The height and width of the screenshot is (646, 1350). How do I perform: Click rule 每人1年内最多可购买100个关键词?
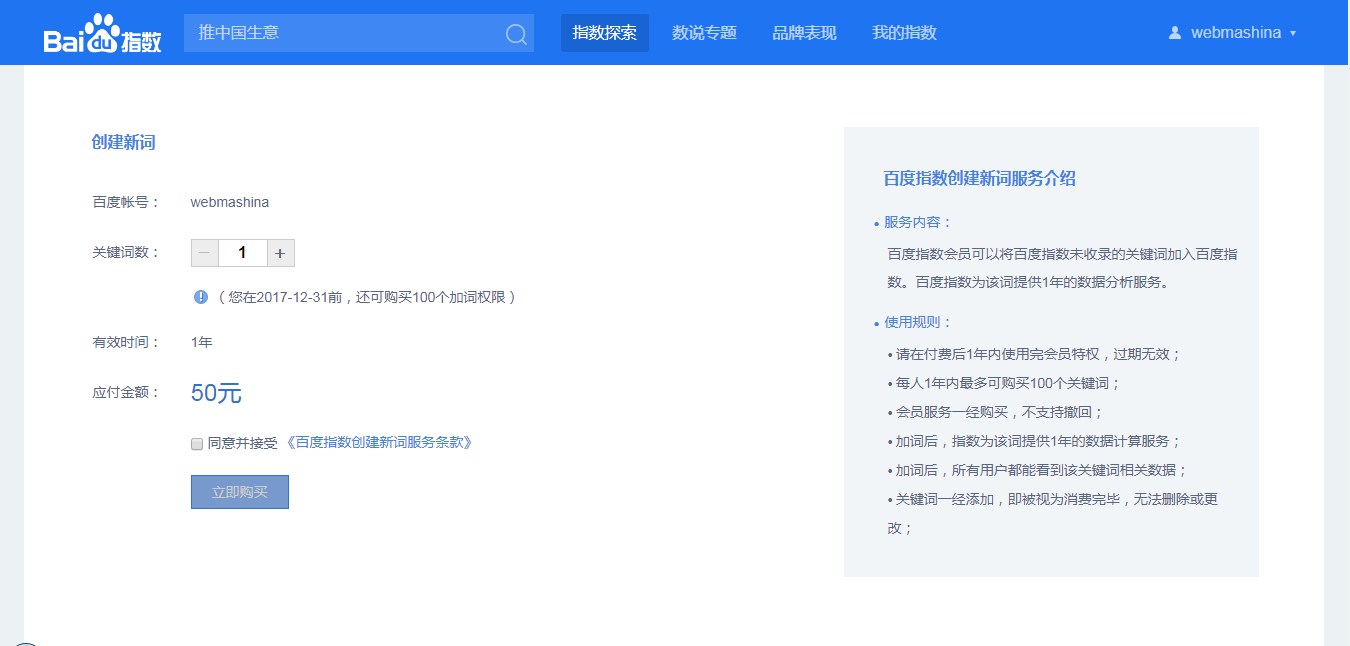[x=1004, y=383]
